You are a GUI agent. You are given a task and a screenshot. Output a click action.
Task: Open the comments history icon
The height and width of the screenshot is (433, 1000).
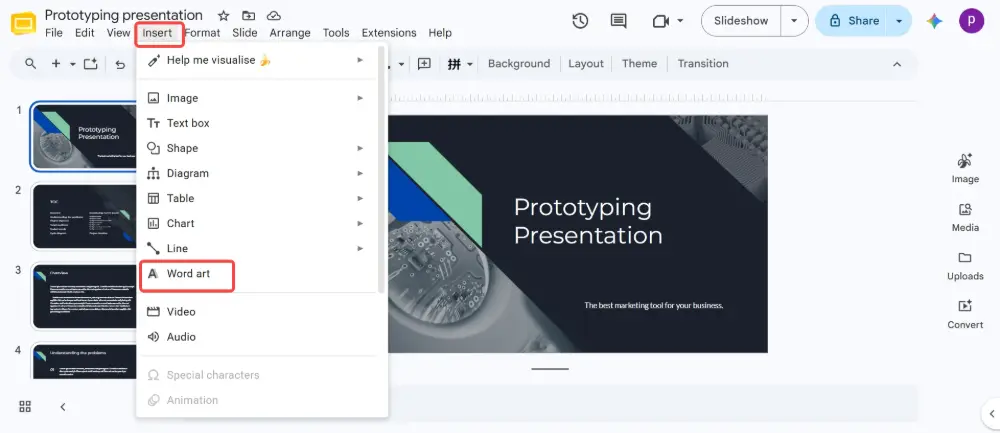click(x=618, y=21)
